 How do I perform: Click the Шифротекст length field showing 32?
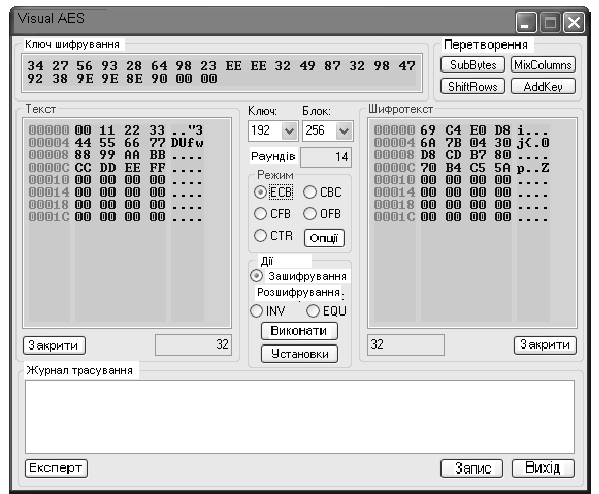[x=406, y=345]
